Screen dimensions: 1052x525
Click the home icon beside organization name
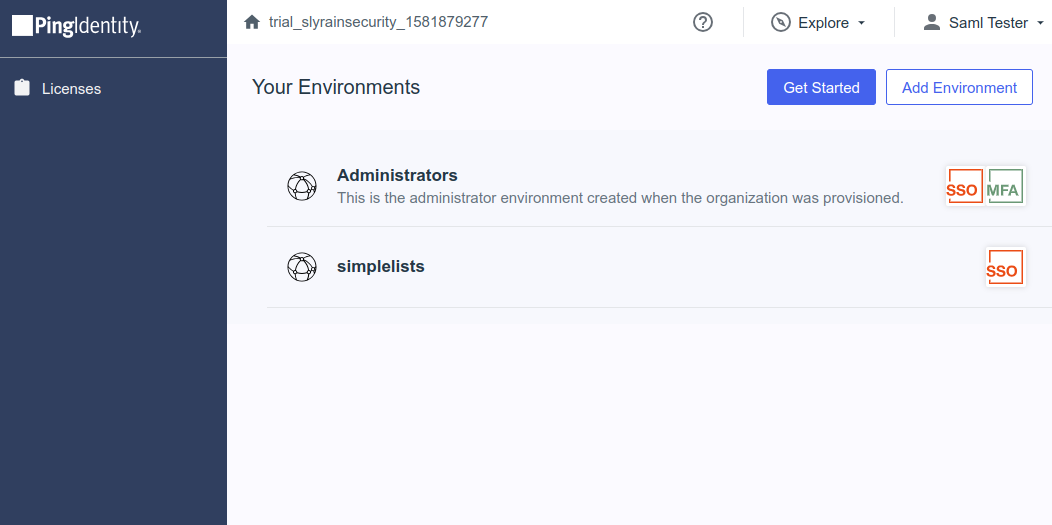[x=252, y=22]
